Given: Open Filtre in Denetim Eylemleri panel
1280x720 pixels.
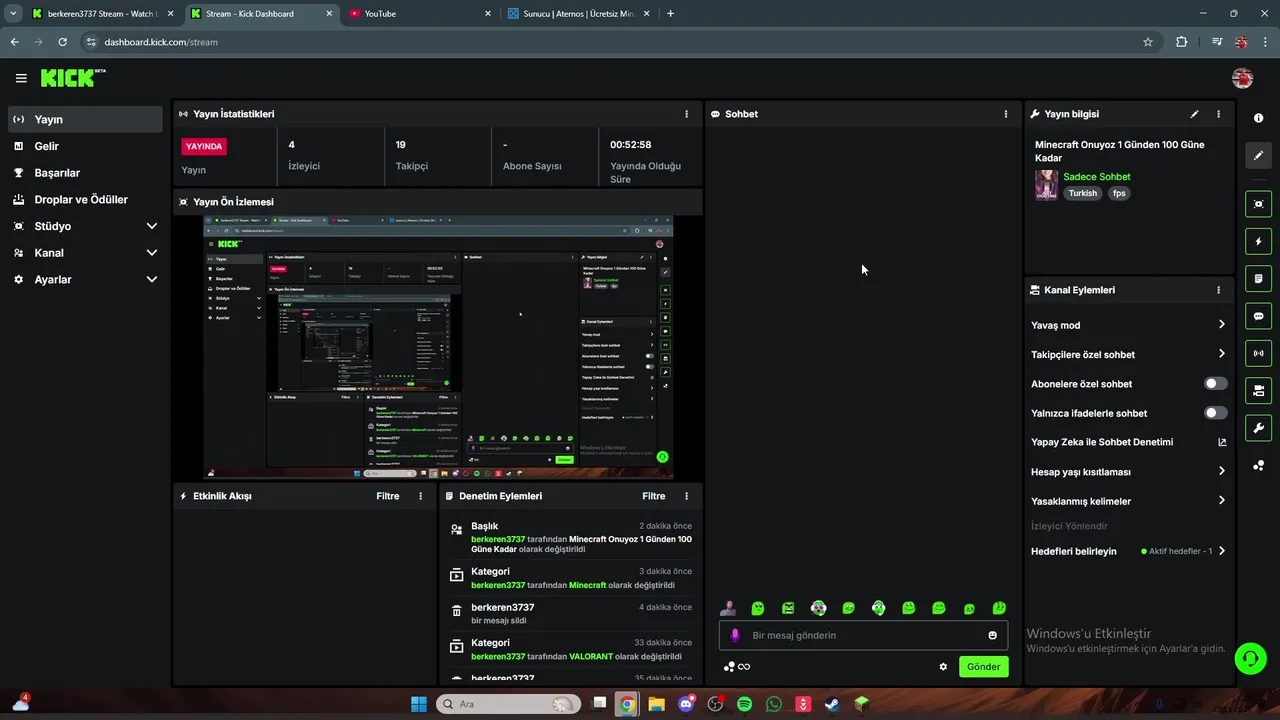Looking at the screenshot, I should point(654,496).
